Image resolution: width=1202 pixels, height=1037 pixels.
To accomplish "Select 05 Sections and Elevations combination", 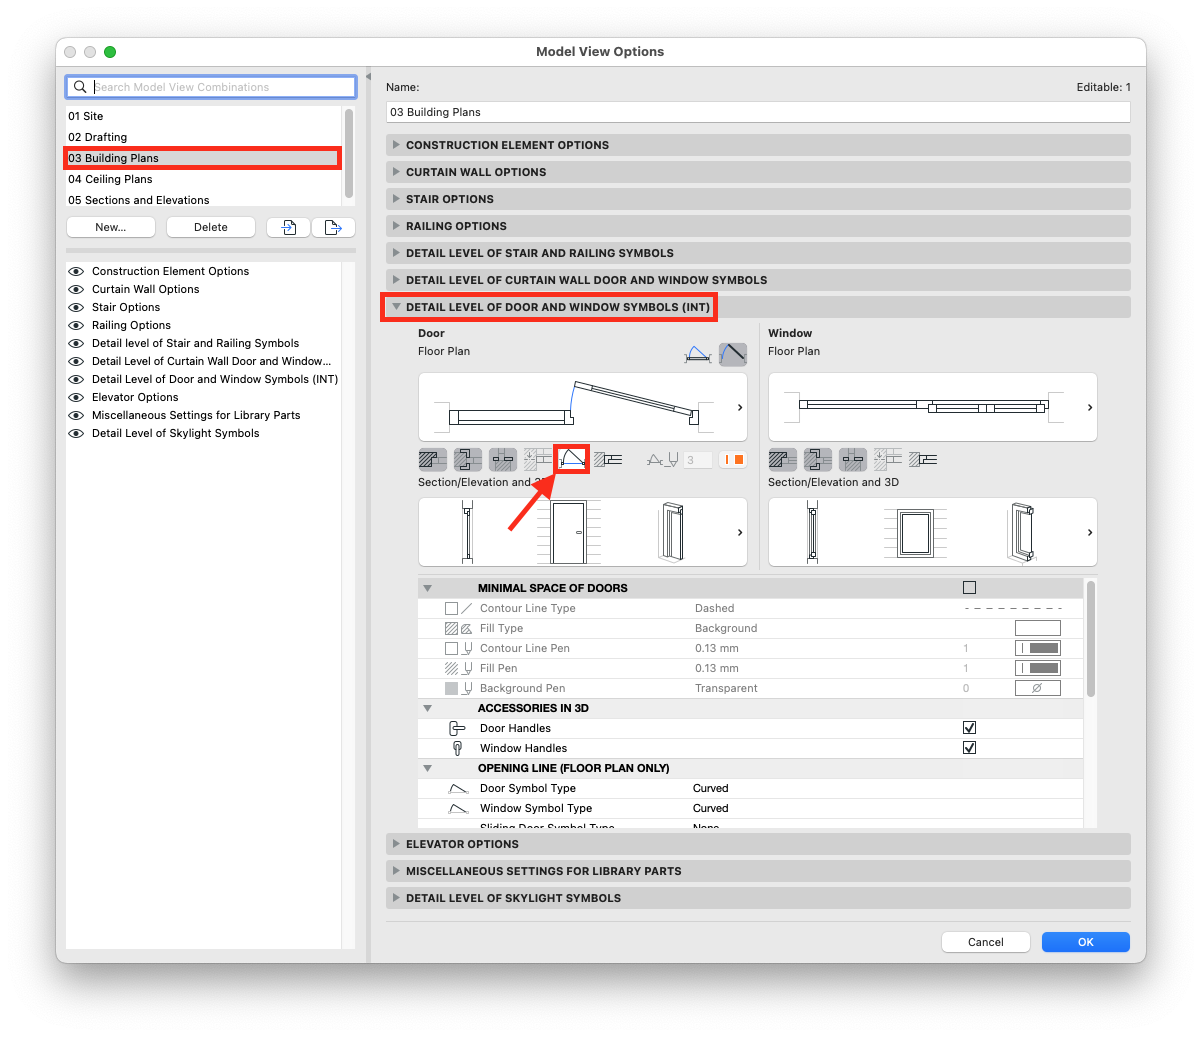I will click(204, 200).
